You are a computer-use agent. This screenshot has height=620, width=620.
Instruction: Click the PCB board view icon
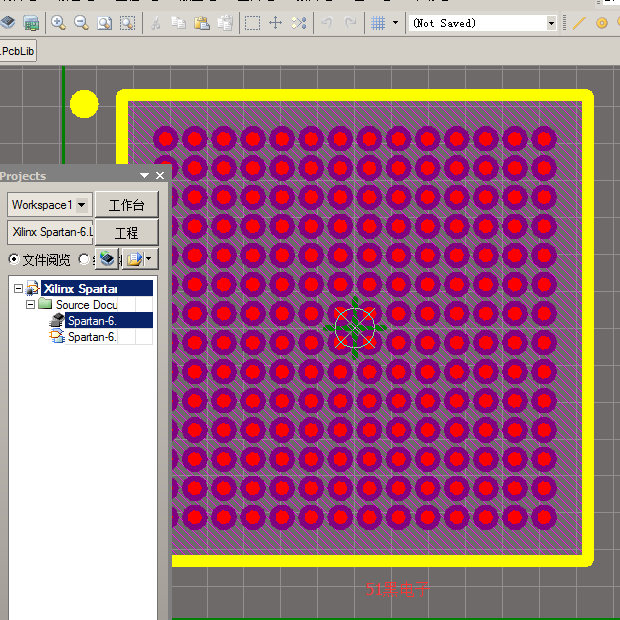31,23
